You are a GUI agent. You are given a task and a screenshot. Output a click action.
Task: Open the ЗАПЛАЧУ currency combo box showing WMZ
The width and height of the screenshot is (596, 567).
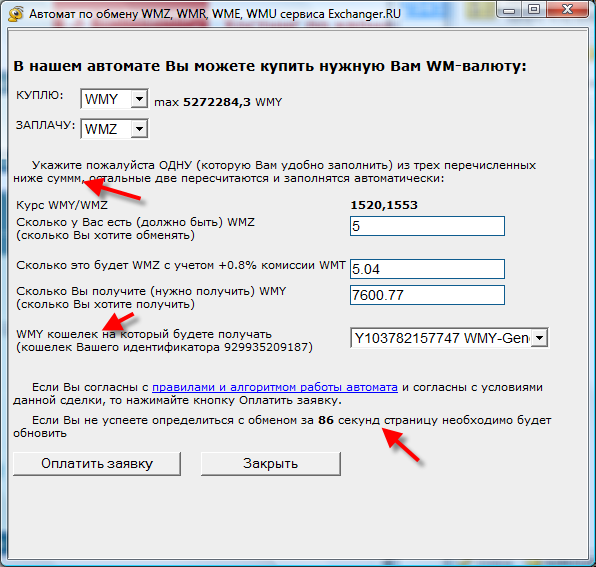114,129
